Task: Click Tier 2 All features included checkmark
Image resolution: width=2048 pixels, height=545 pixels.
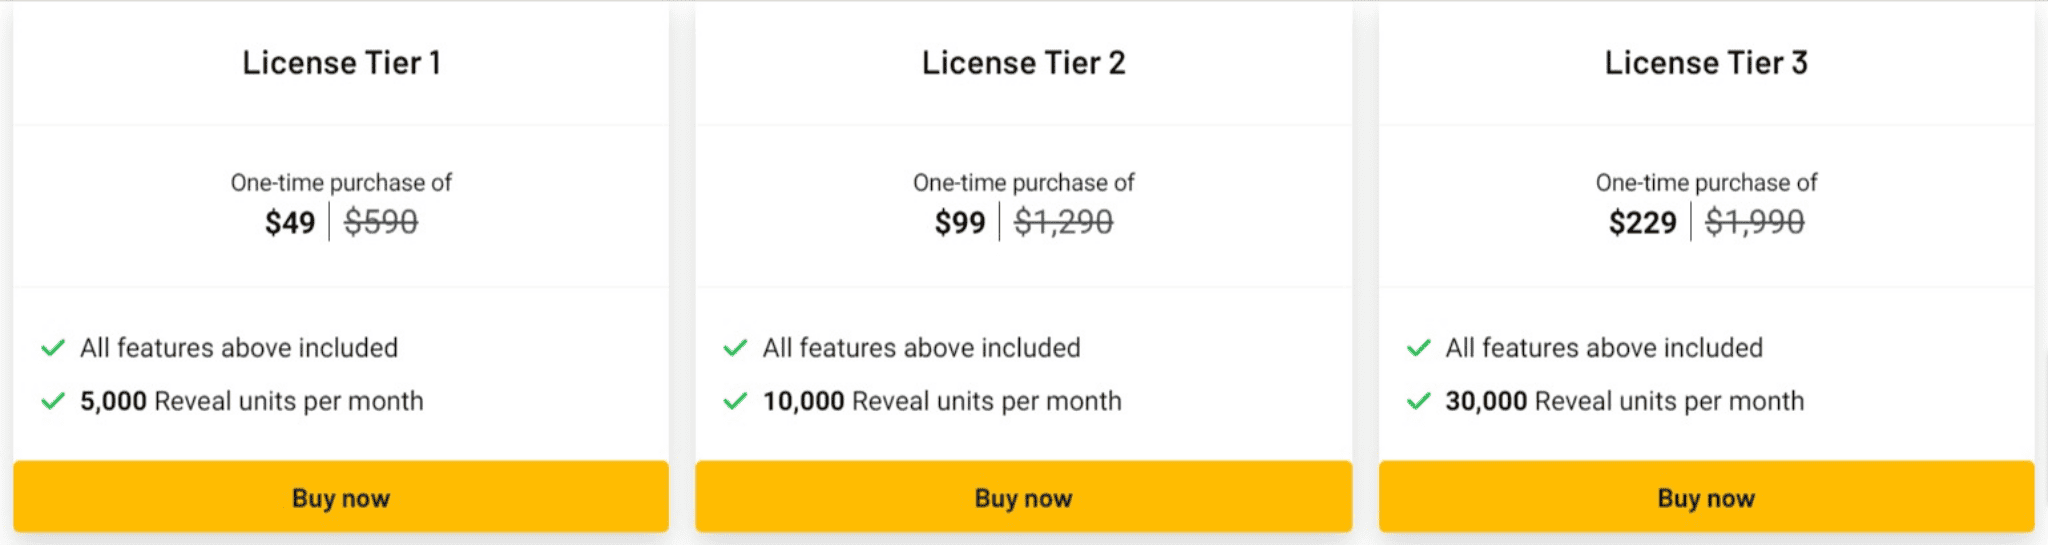Action: [735, 348]
